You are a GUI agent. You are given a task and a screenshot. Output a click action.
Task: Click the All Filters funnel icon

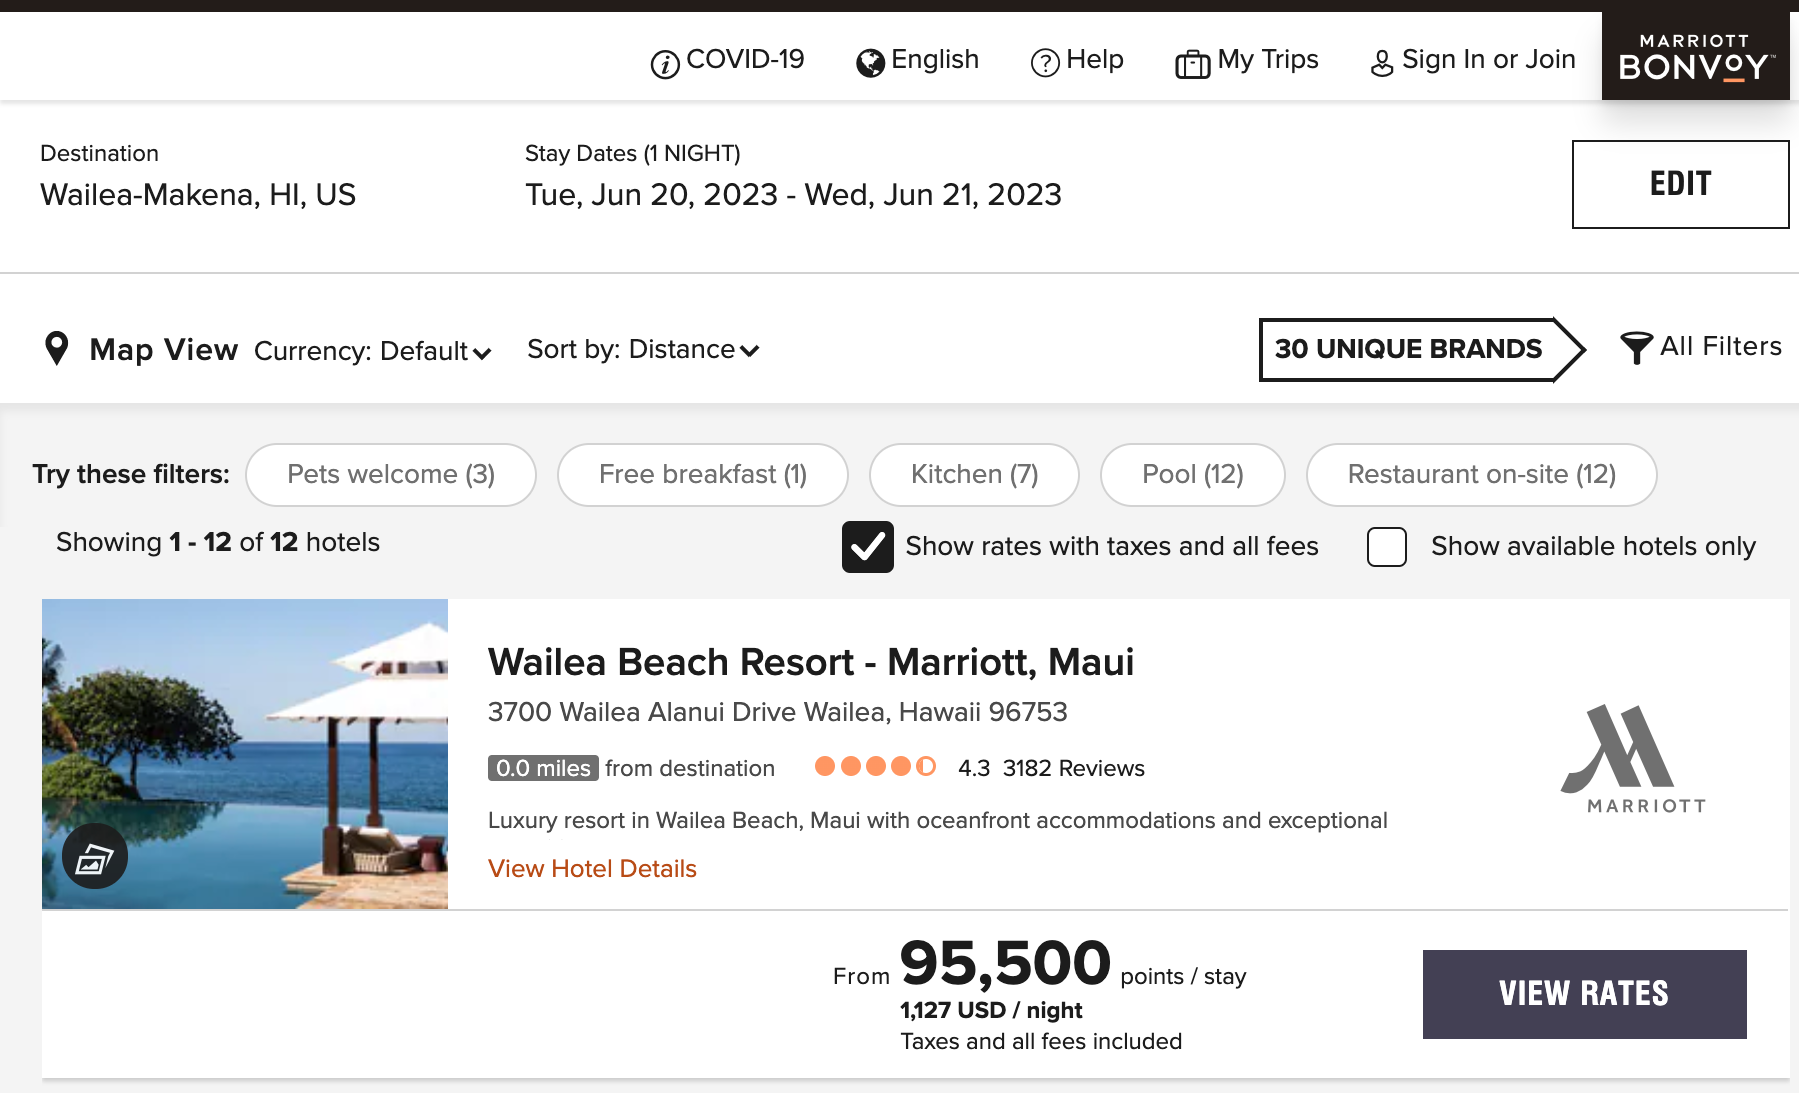(x=1636, y=348)
